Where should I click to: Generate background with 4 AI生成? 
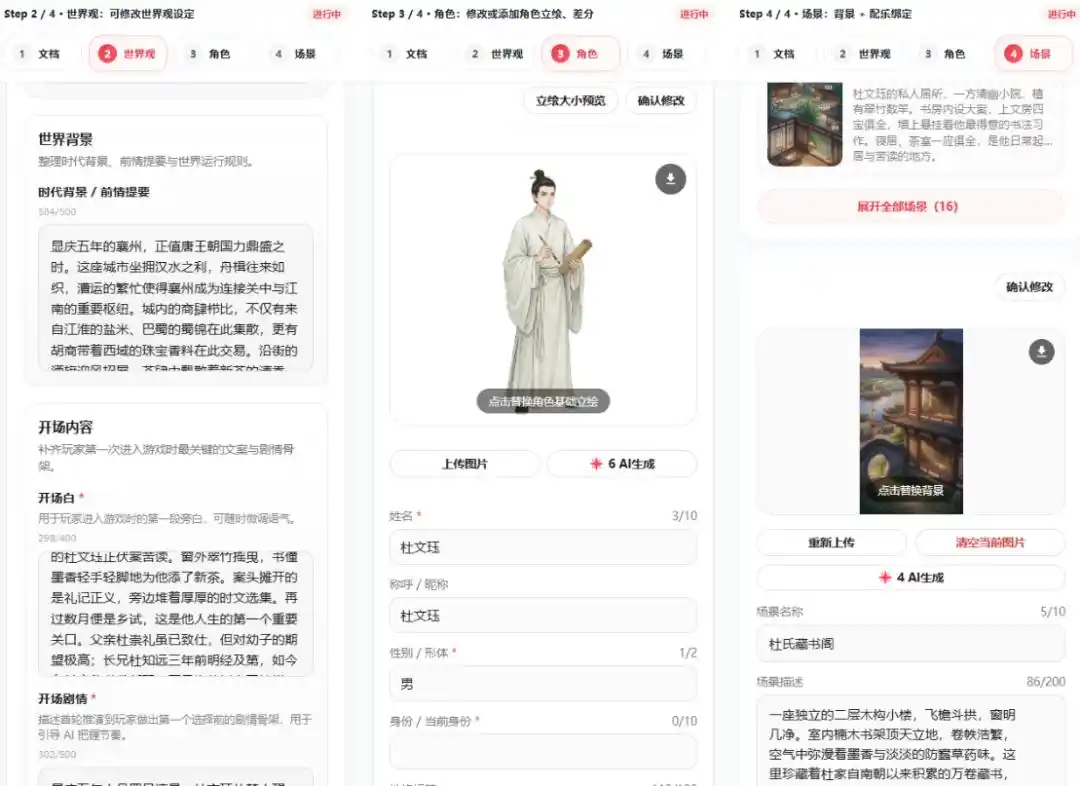[911, 577]
